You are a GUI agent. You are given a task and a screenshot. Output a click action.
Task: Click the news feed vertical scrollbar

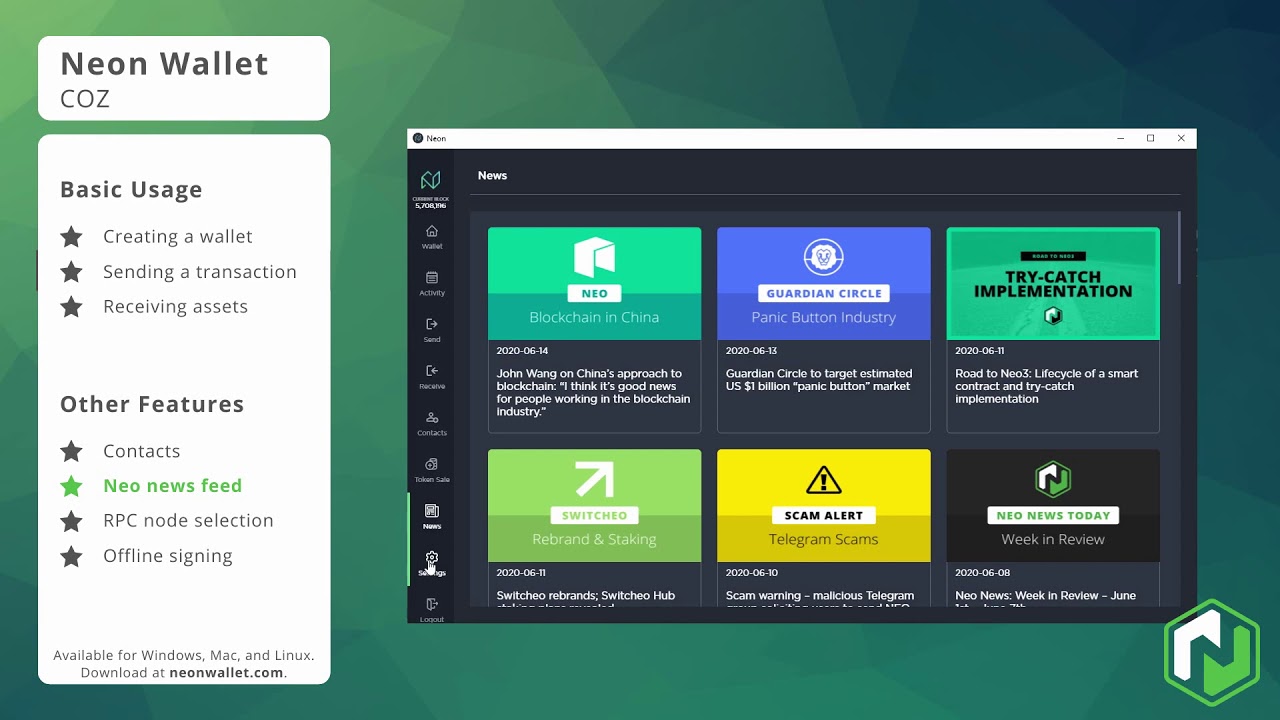(x=1180, y=246)
